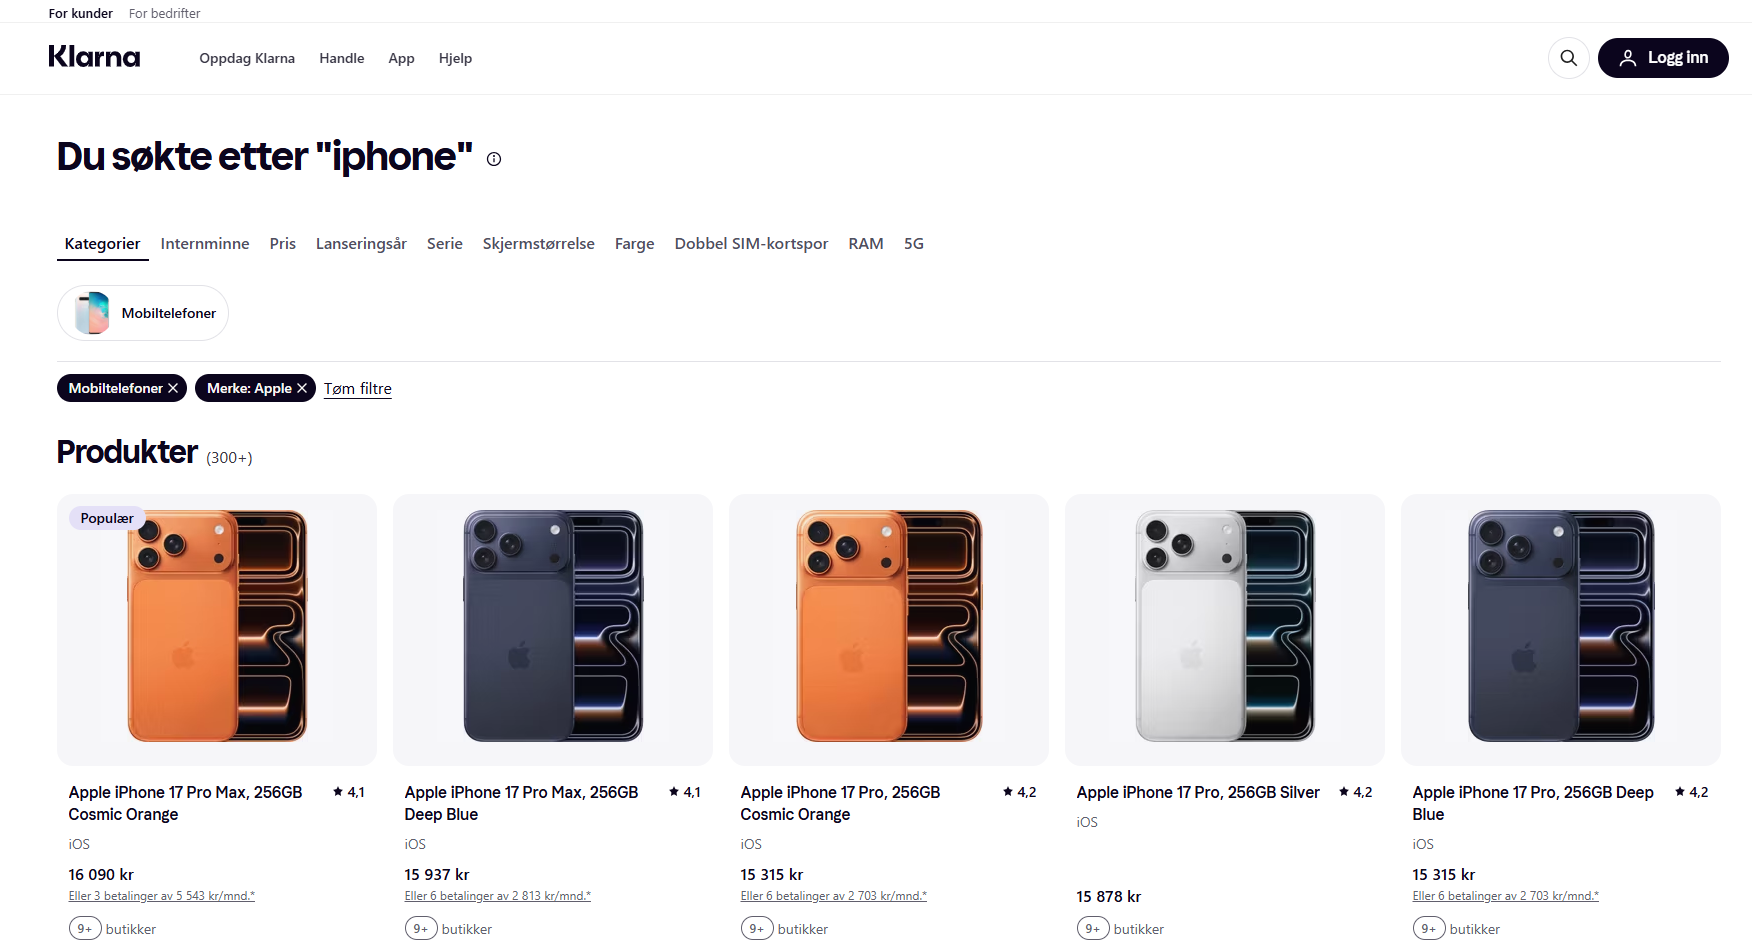Click payment plan link under 15 937 kr
The width and height of the screenshot is (1752, 946).
coord(497,896)
